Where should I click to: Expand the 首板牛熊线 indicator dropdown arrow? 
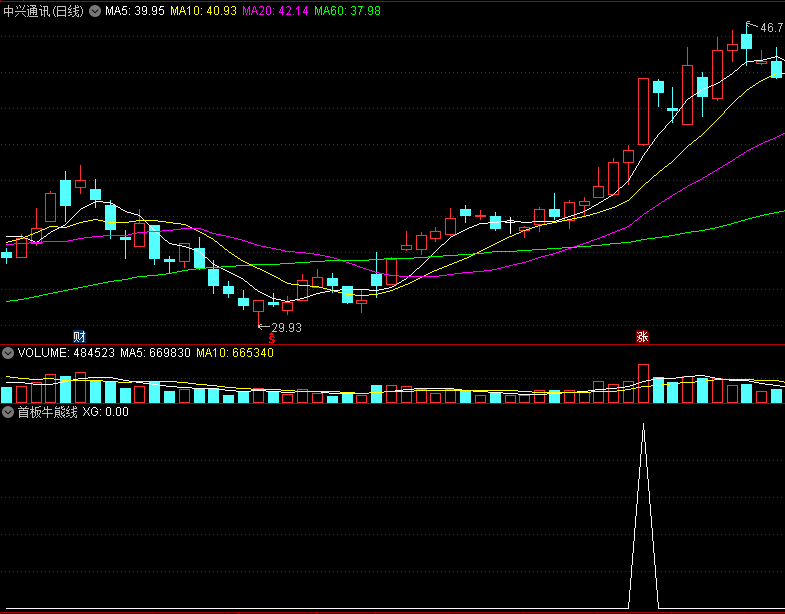(x=8, y=412)
